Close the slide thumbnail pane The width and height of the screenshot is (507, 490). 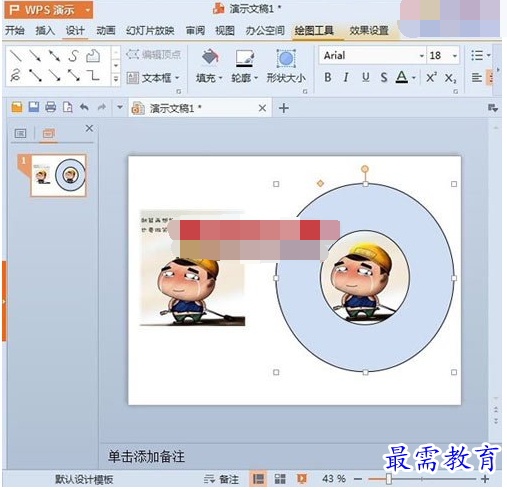pyautogui.click(x=89, y=128)
